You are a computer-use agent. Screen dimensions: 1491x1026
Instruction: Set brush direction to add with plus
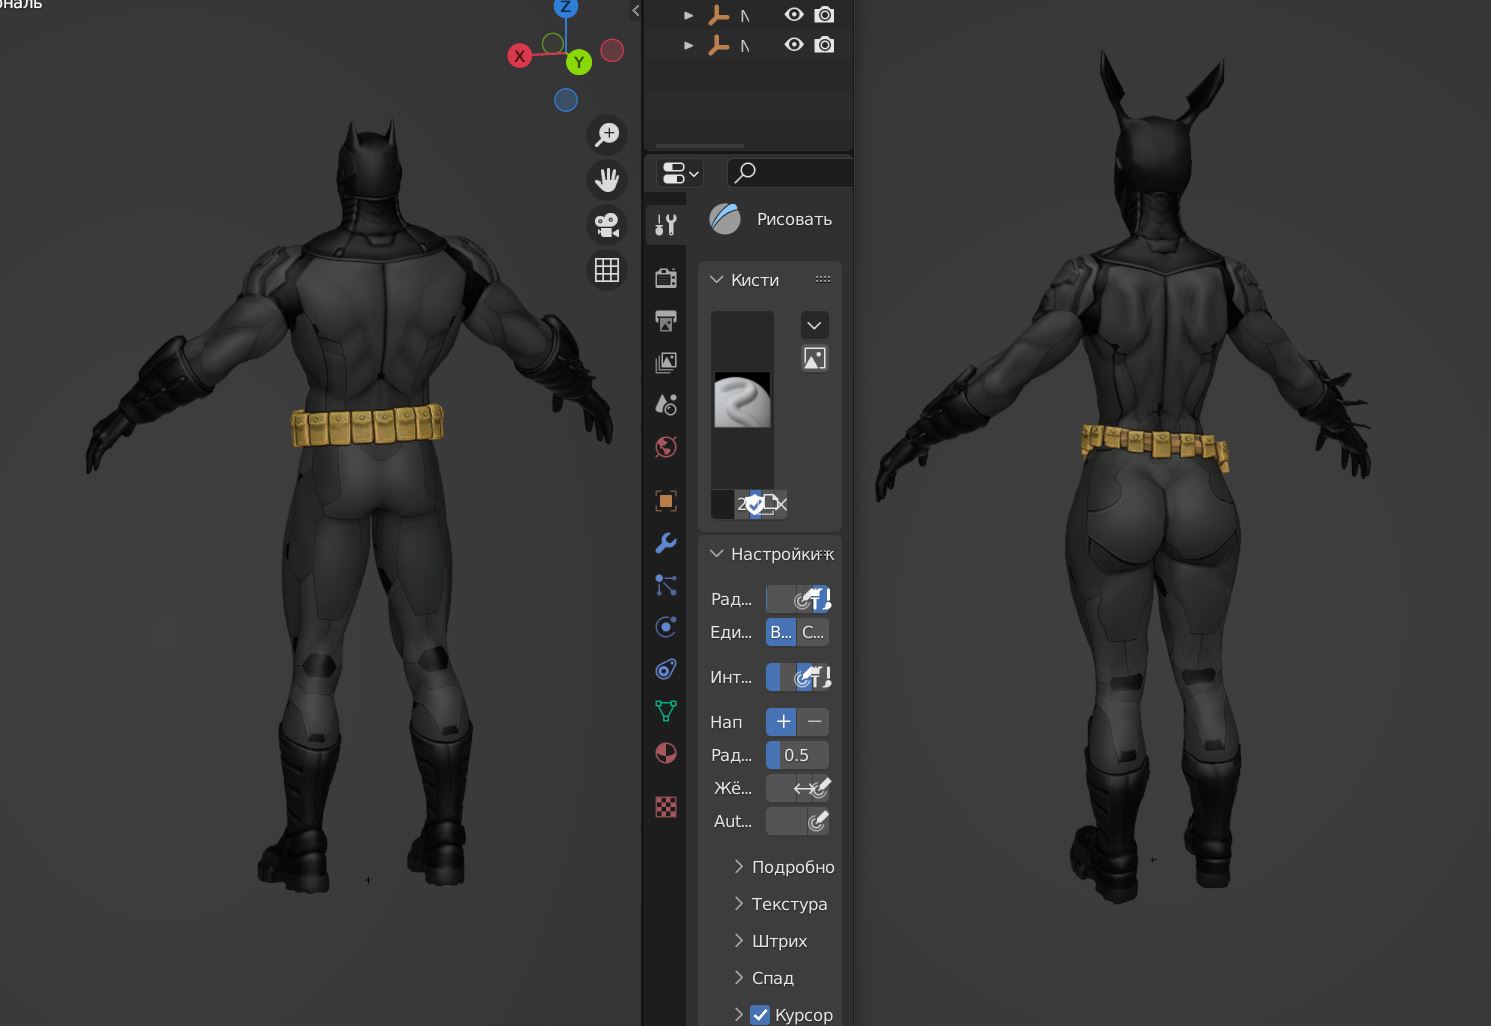coord(782,722)
